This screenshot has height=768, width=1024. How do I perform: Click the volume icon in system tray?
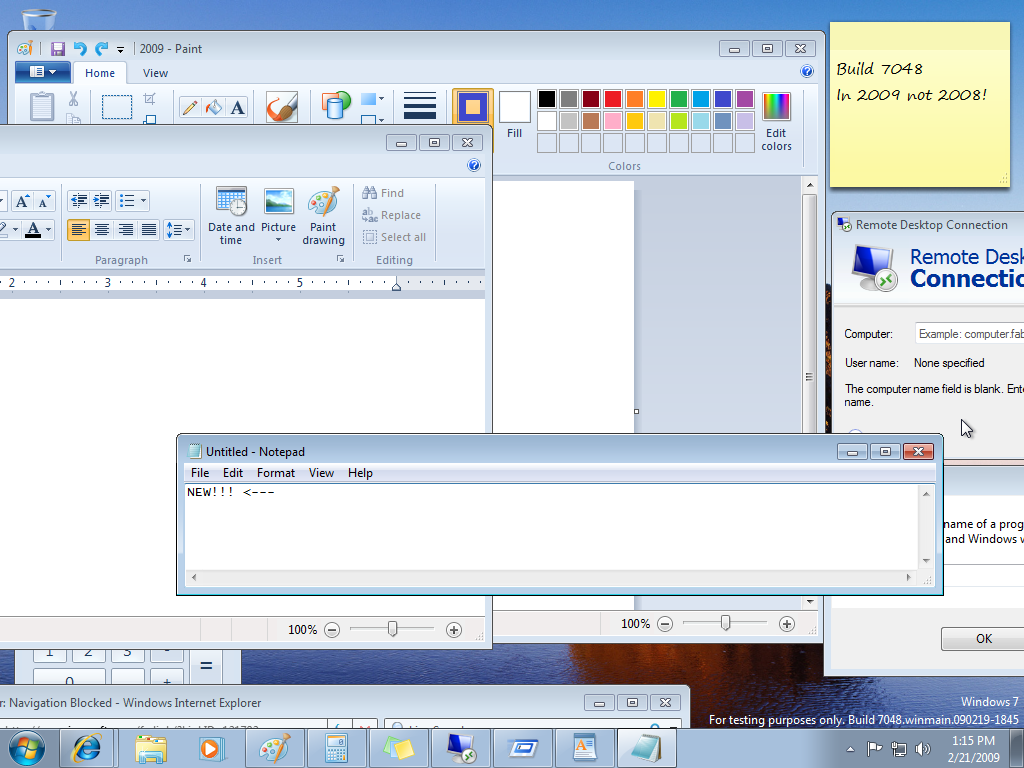tap(922, 748)
